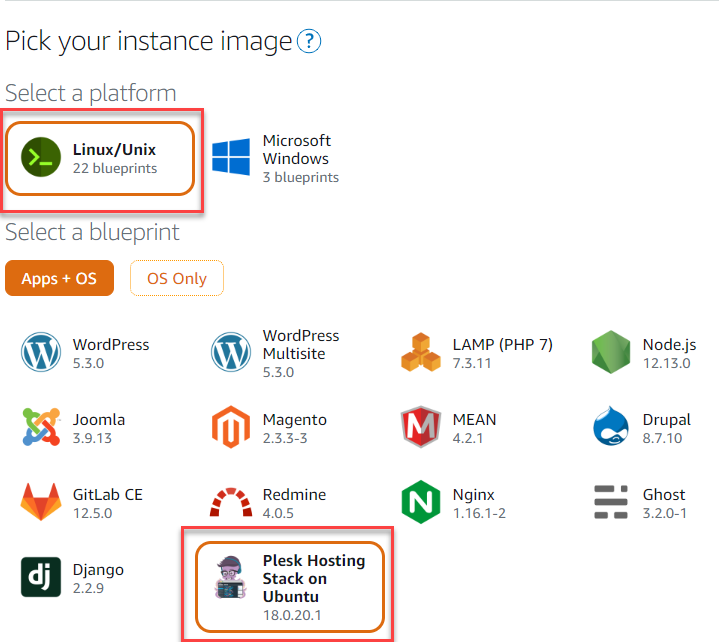Select the Linux/Unix terminal icon
Image resolution: width=719 pixels, height=642 pixels.
[41, 157]
